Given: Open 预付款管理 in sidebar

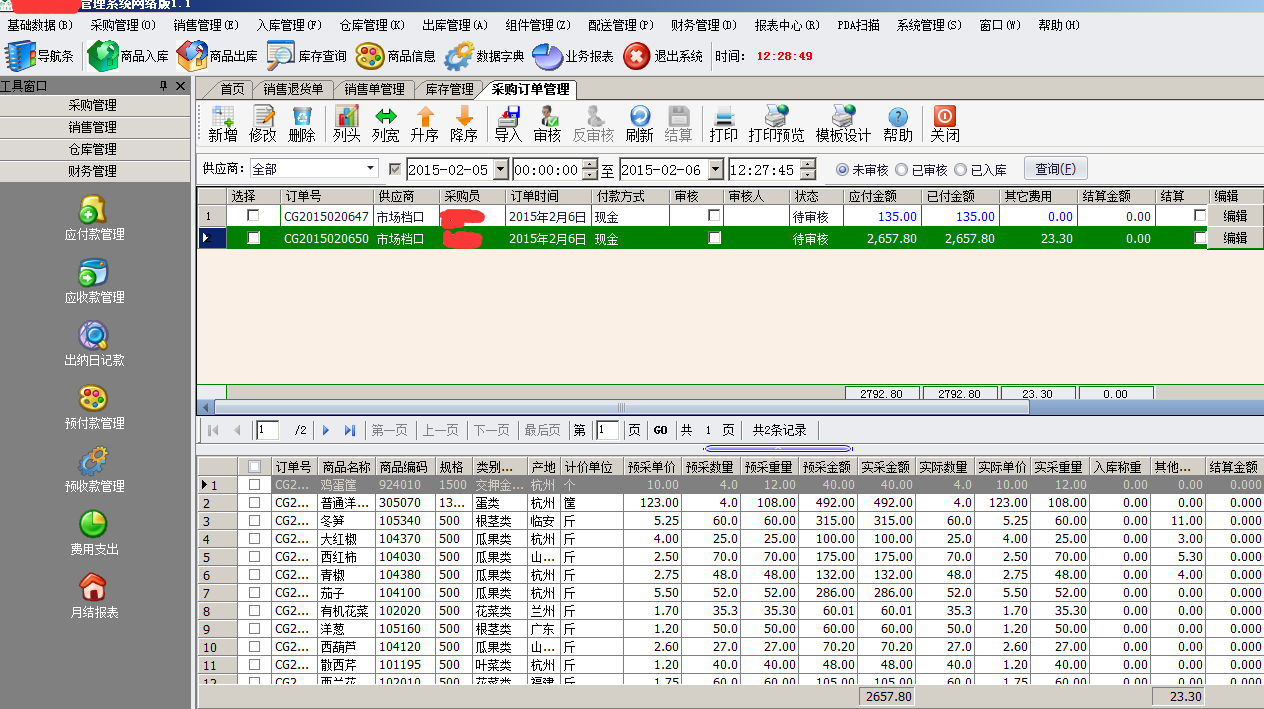Looking at the screenshot, I should click(x=94, y=408).
